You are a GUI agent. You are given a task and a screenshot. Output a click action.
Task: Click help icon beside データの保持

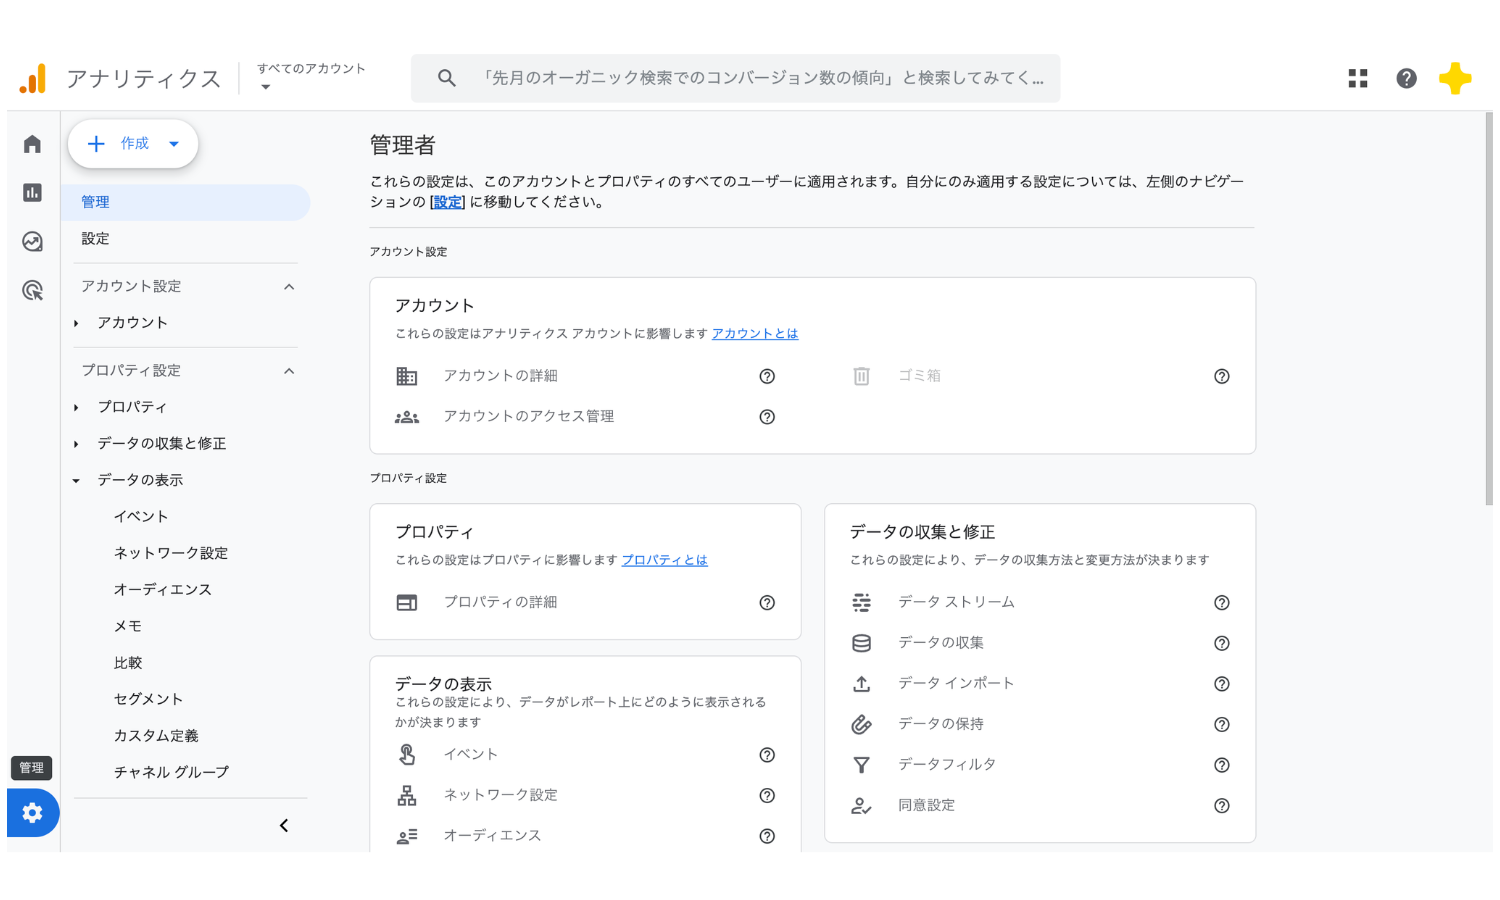pyautogui.click(x=1221, y=724)
